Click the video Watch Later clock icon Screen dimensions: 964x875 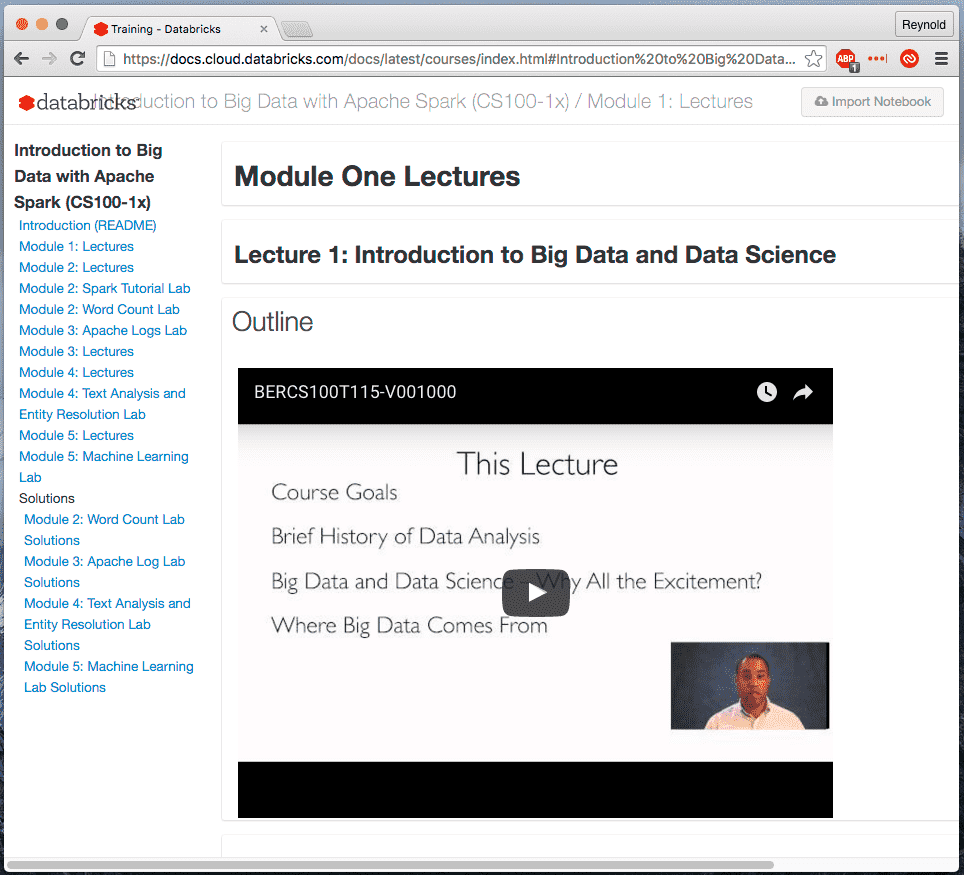[766, 392]
